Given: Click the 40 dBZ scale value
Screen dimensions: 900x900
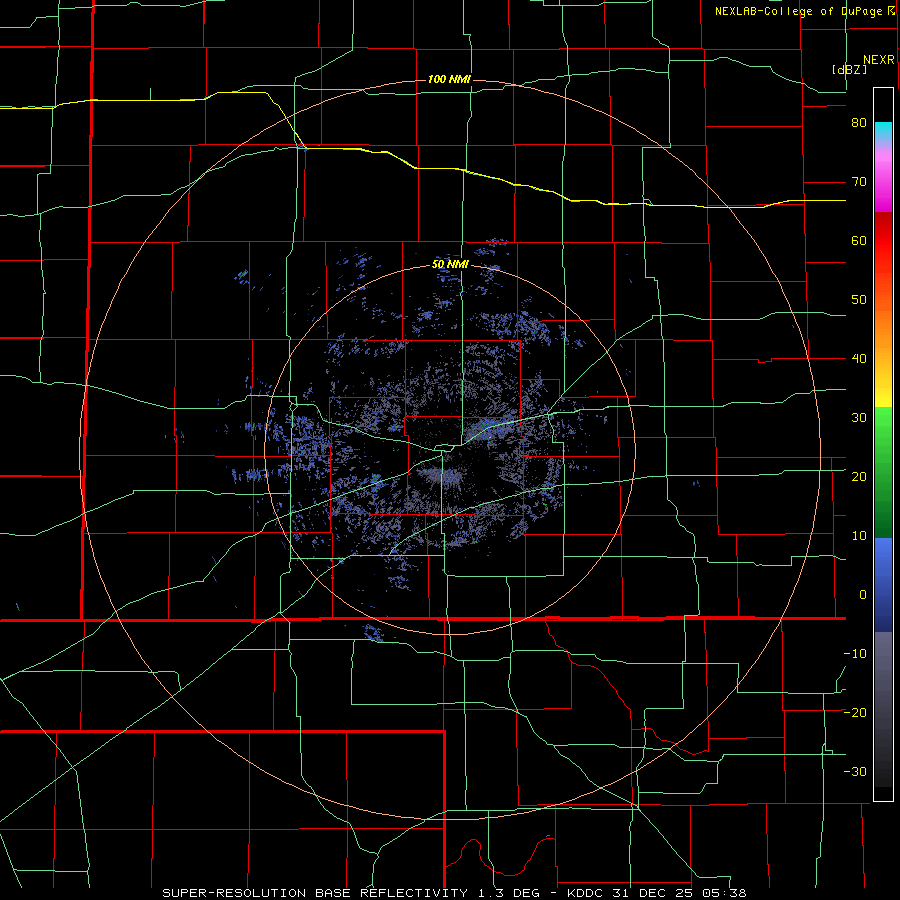Looking at the screenshot, I should [x=859, y=359].
